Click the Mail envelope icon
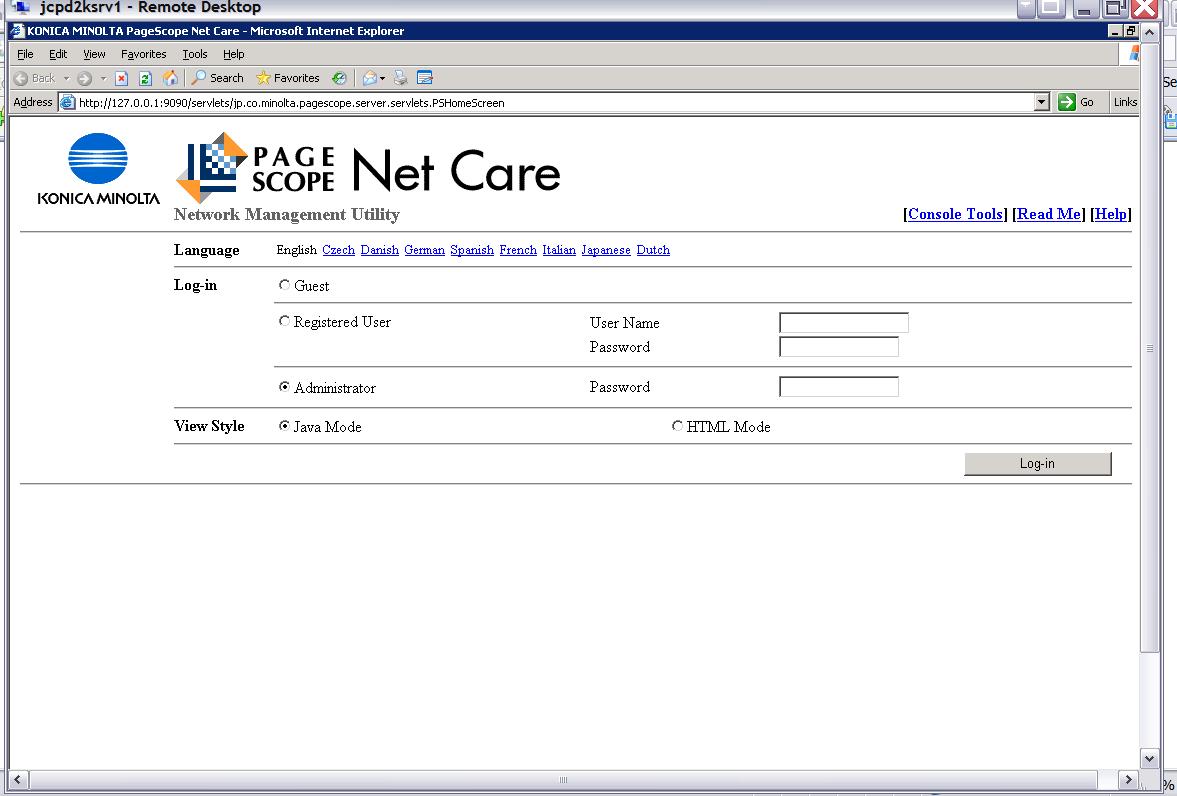Screen dimensions: 1177x796 point(369,78)
